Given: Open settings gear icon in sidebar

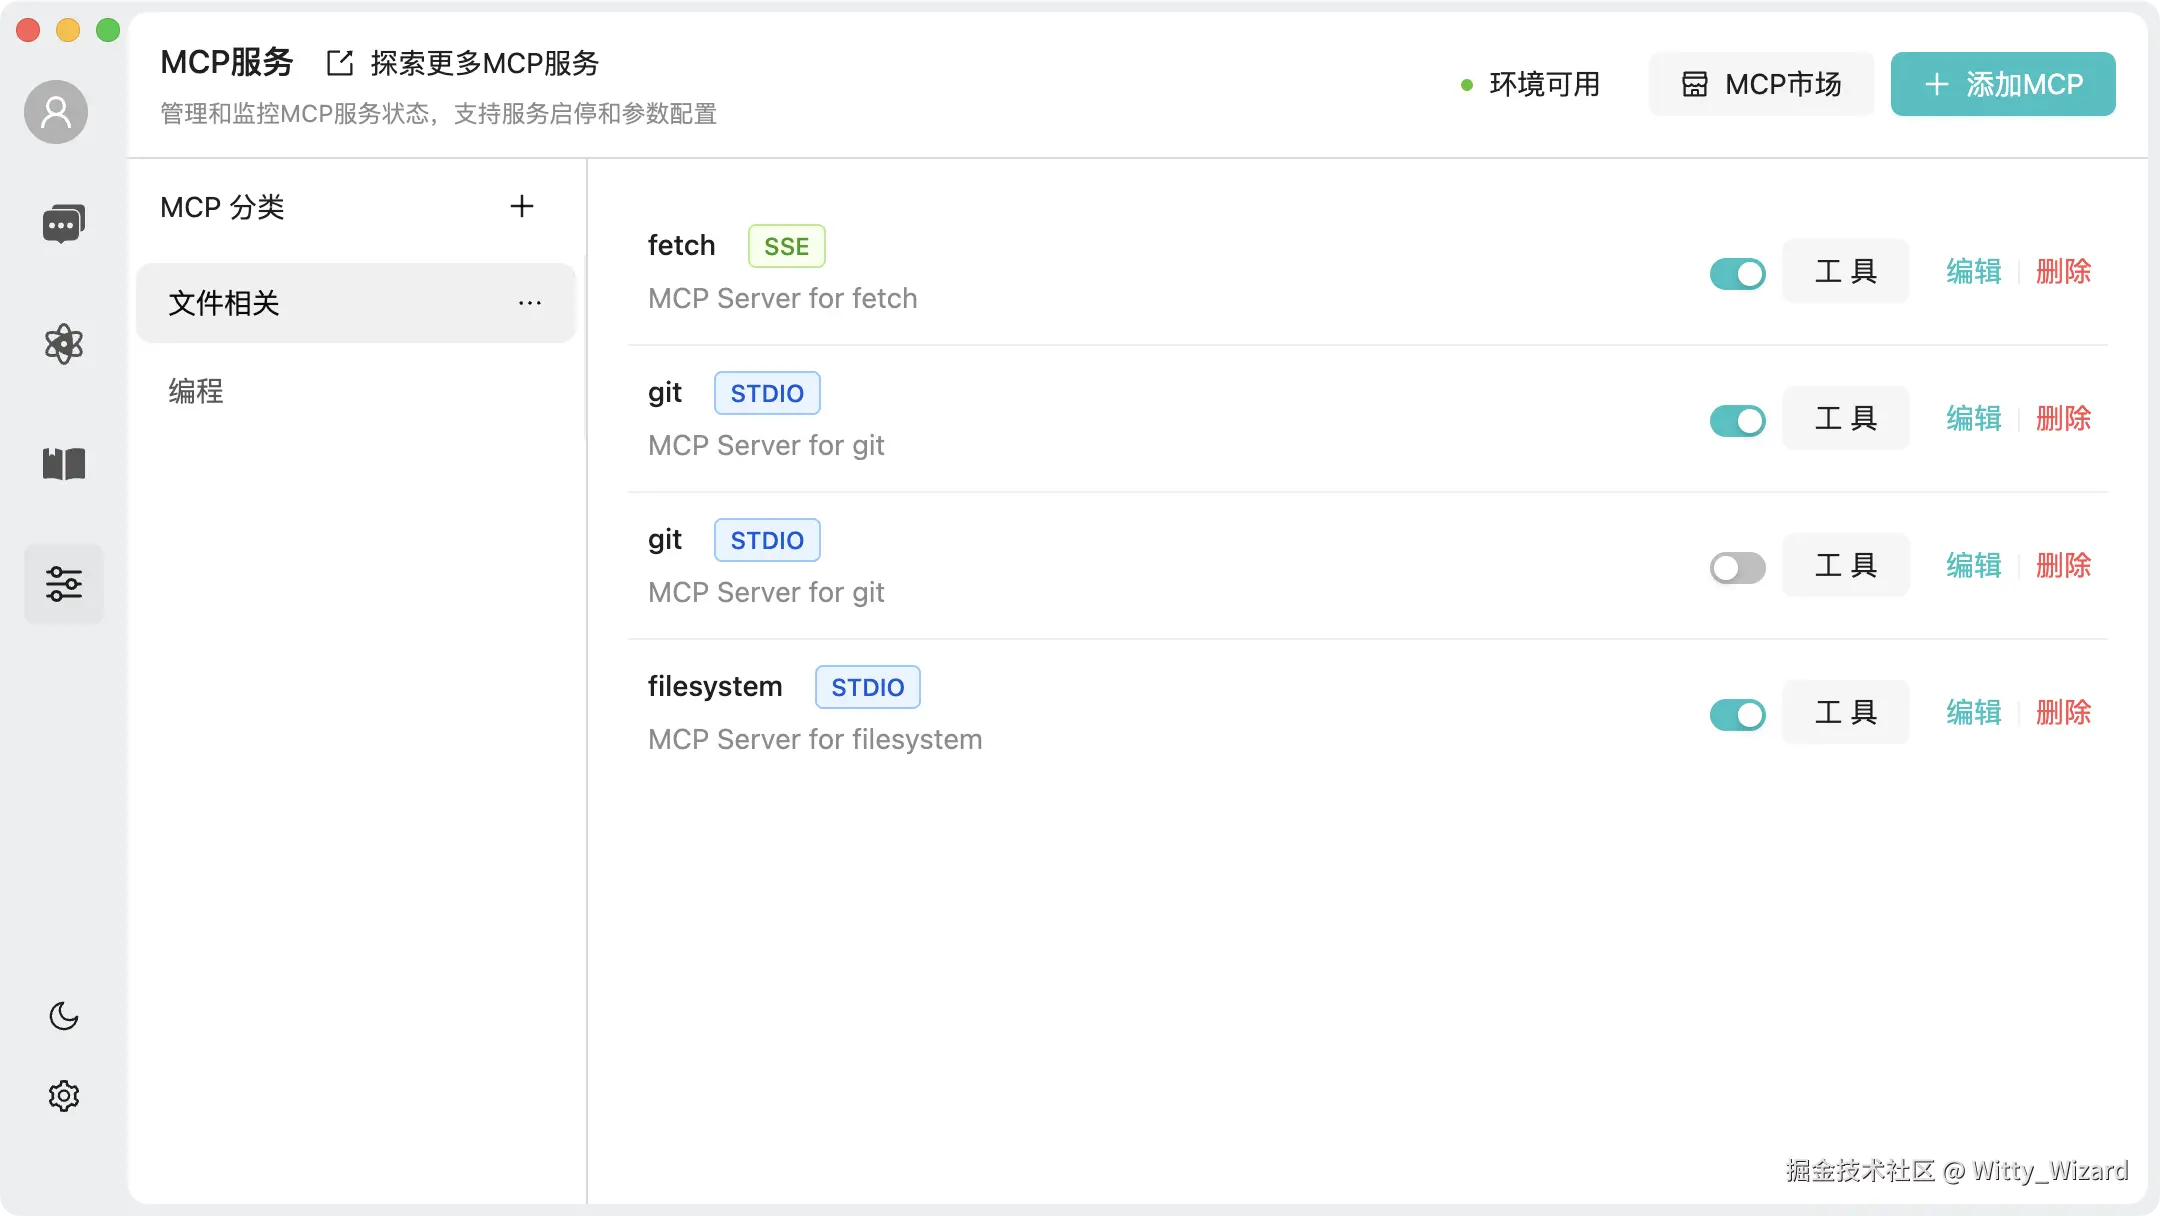Looking at the screenshot, I should [x=63, y=1096].
